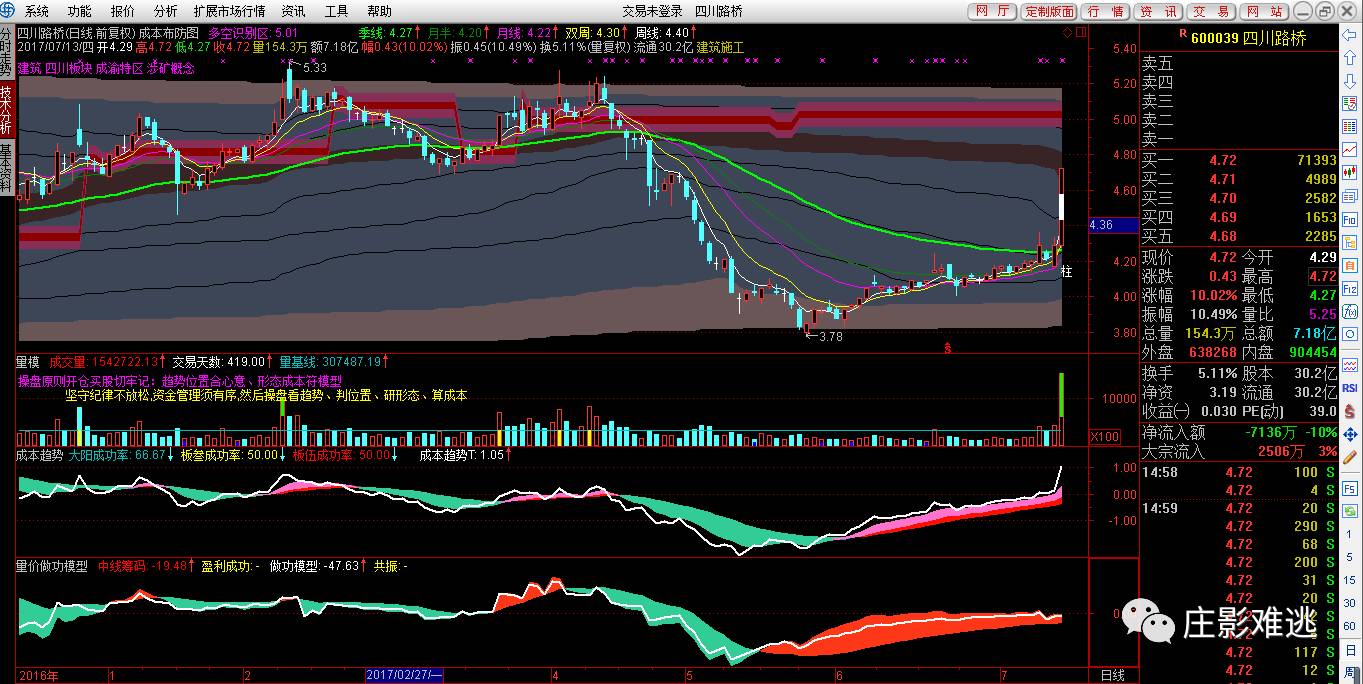Select the 5-minute period button
Screen dimensions: 1363x684
(x=1349, y=556)
